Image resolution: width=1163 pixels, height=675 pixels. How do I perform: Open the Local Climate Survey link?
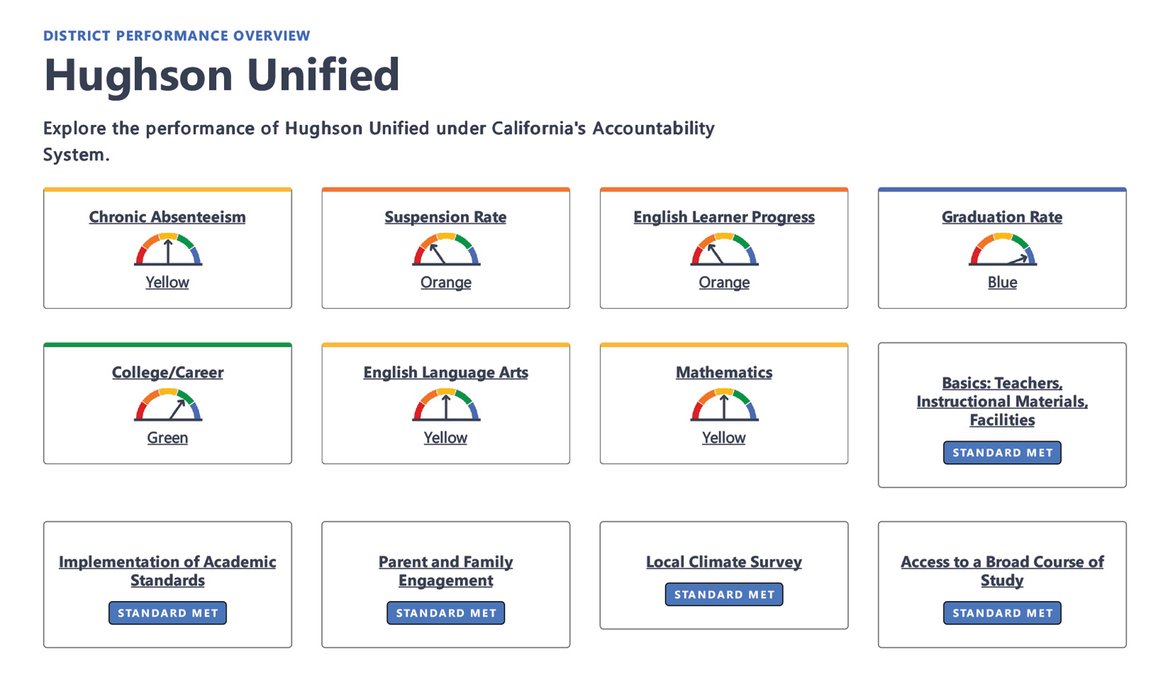(x=723, y=562)
